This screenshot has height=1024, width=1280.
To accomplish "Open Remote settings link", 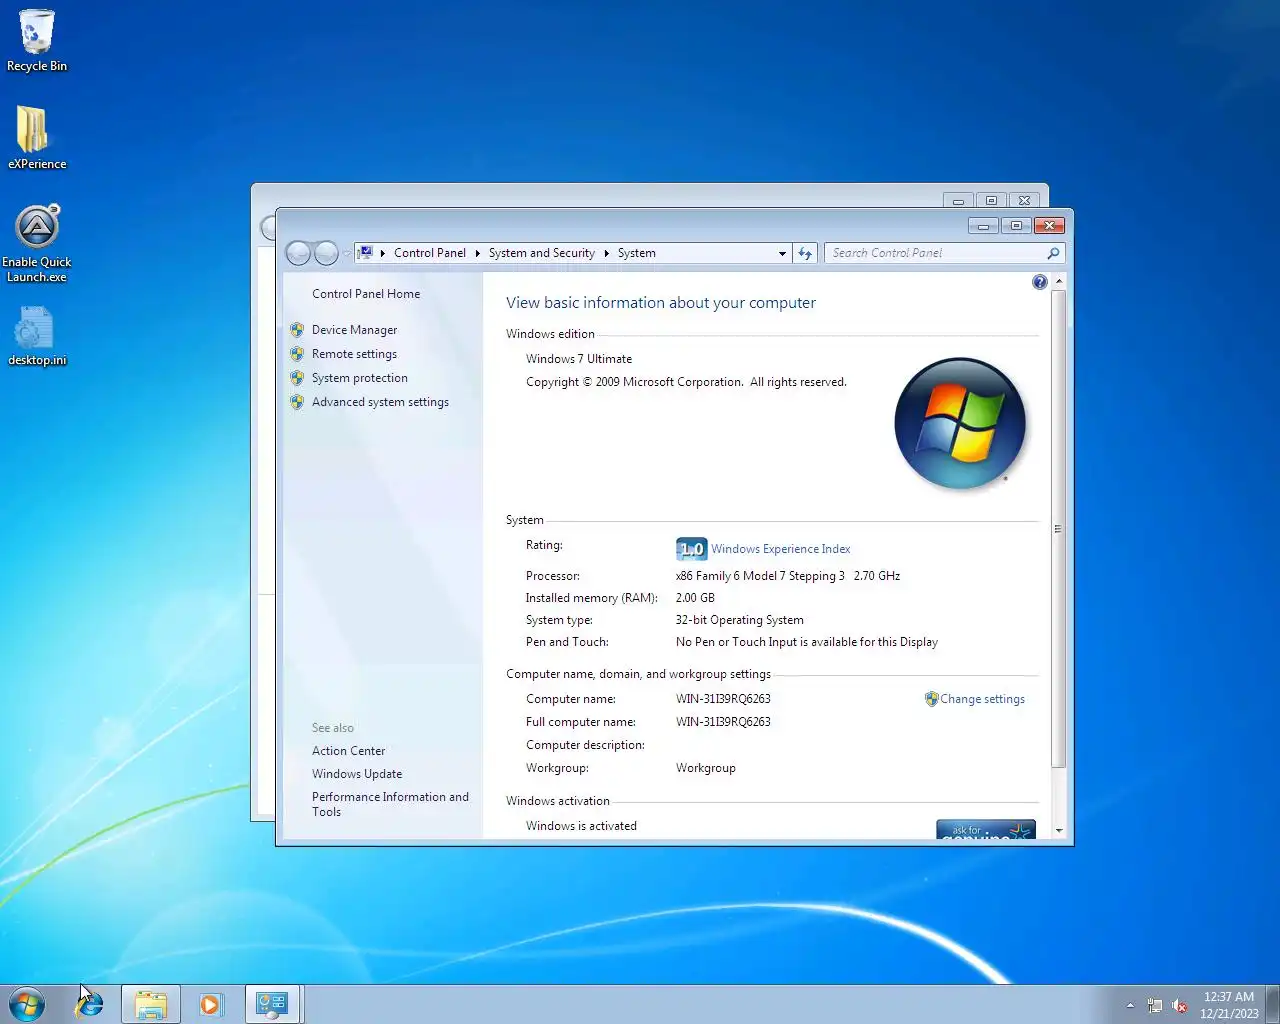I will coord(354,354).
